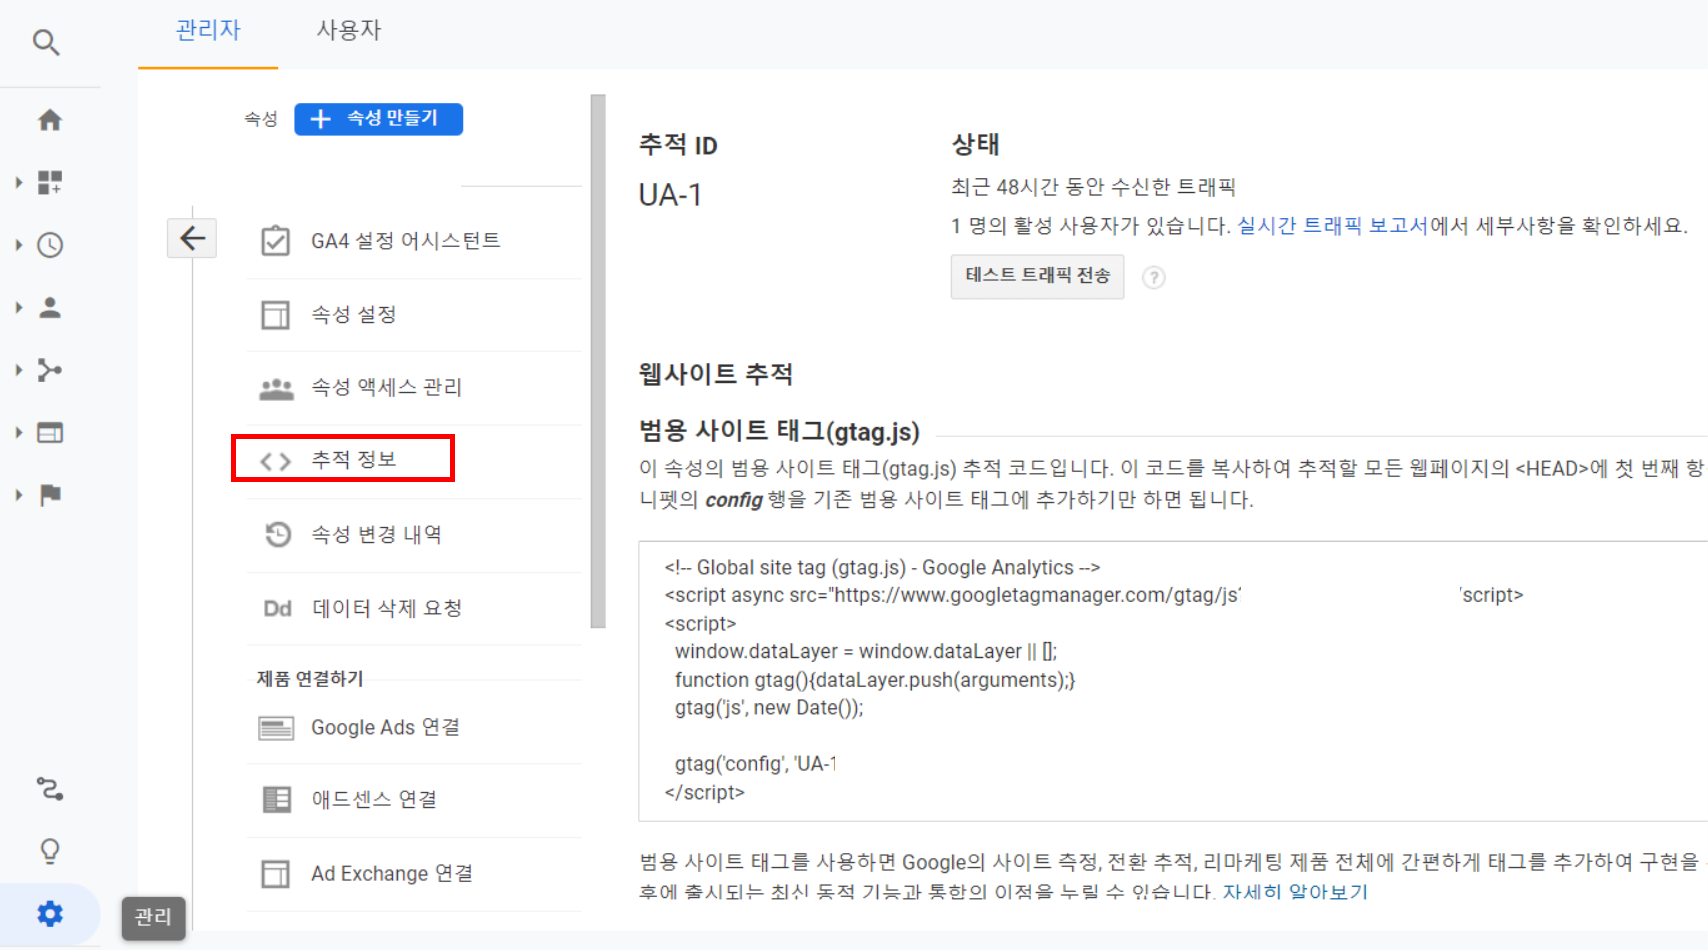
Task: Expand the Customization section arrow
Action: 18,182
